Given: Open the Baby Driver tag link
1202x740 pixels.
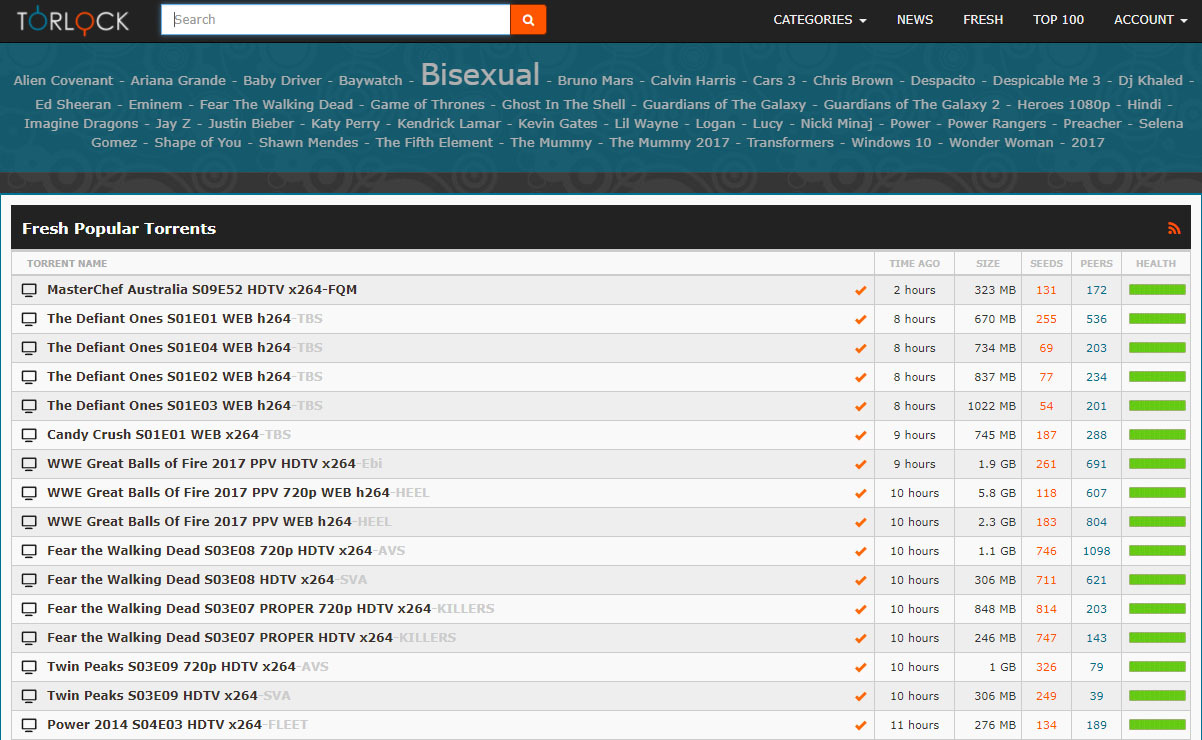Looking at the screenshot, I should tap(282, 80).
